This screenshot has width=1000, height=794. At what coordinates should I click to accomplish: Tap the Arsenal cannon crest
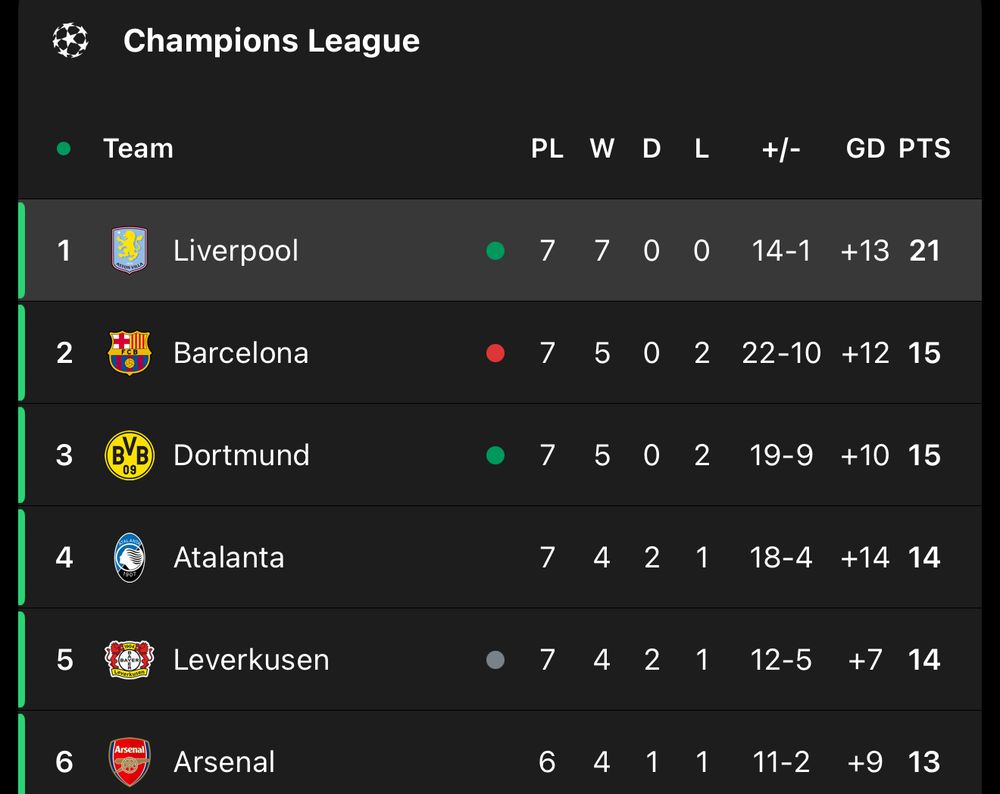(129, 761)
